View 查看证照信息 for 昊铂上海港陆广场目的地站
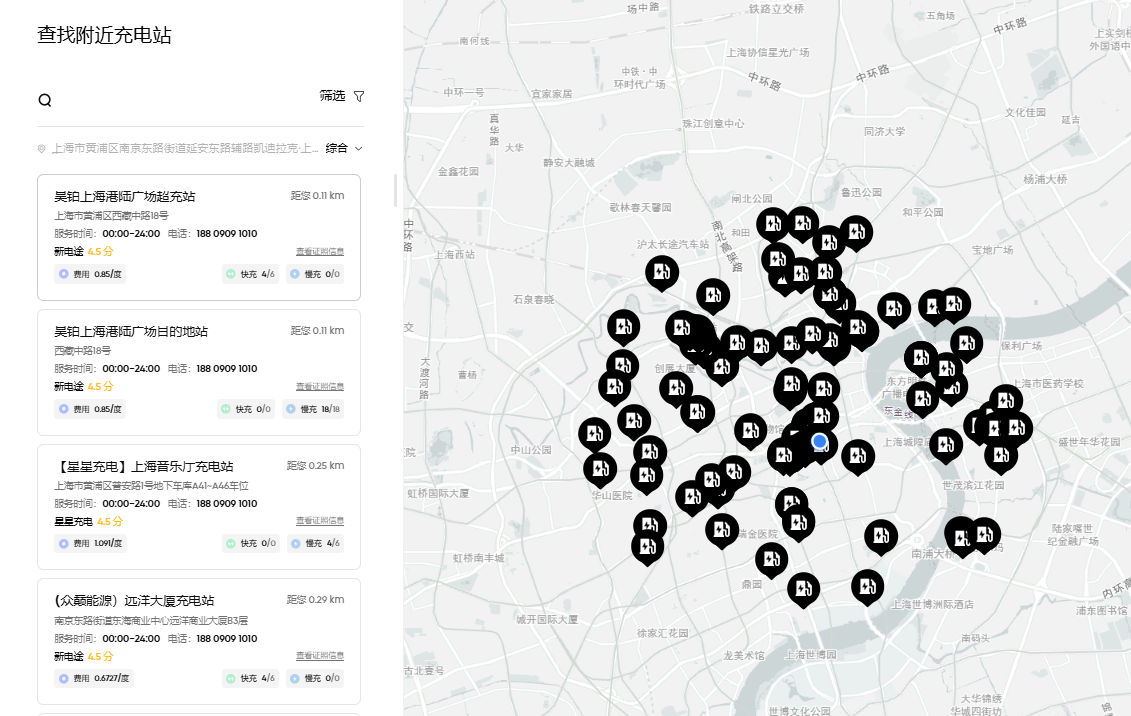 tap(320, 386)
